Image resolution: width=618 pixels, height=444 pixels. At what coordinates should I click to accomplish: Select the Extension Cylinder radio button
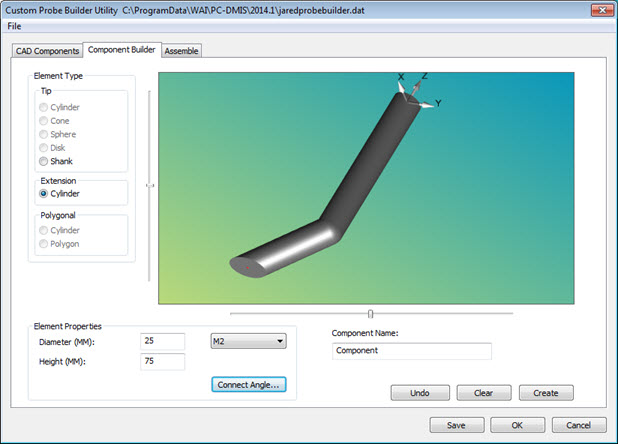pyautogui.click(x=43, y=194)
